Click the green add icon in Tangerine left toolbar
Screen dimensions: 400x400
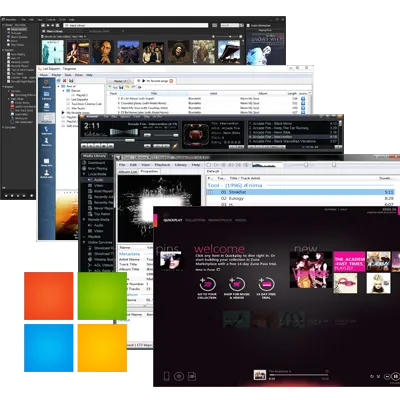[x=59, y=80]
